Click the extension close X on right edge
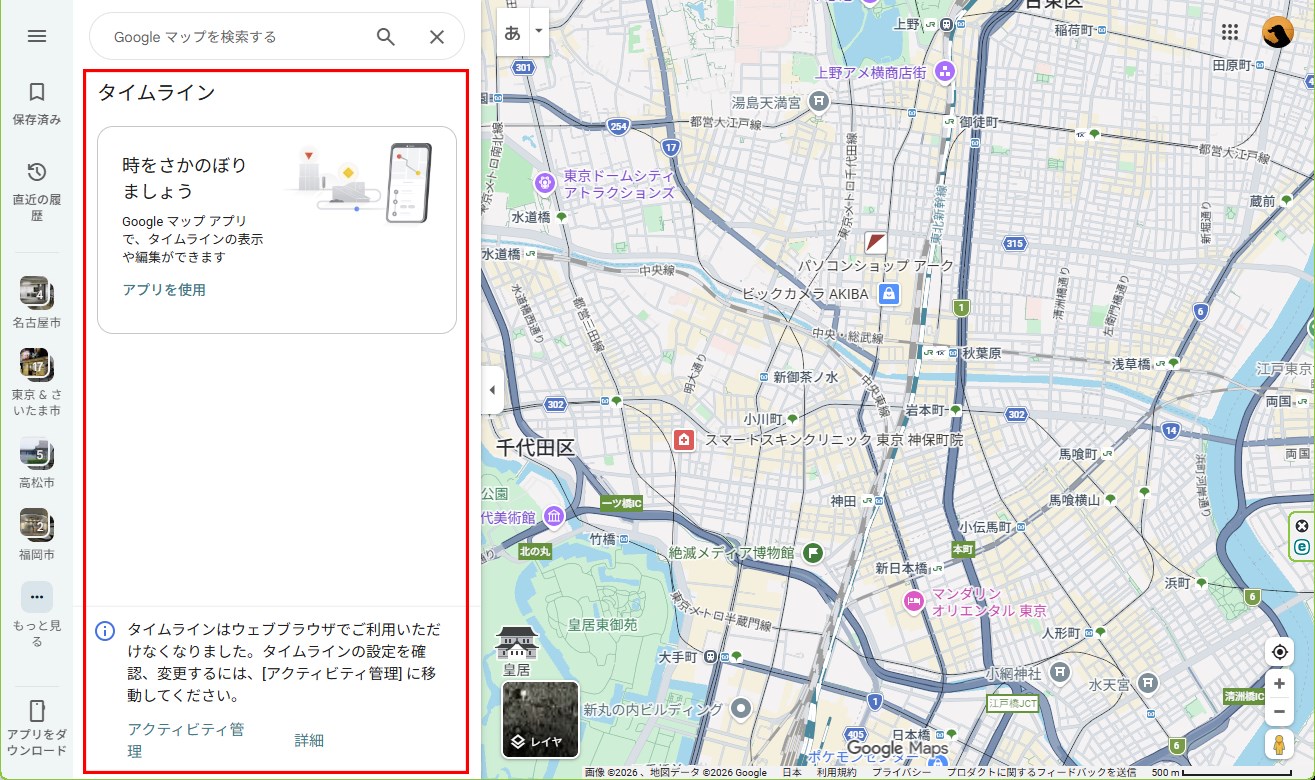This screenshot has height=780, width=1315. tap(1301, 526)
